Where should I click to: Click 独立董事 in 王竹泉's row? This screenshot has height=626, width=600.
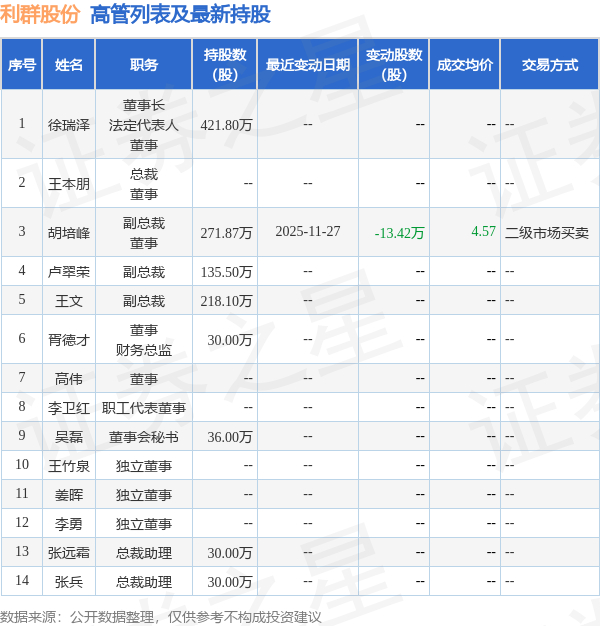pos(144,466)
